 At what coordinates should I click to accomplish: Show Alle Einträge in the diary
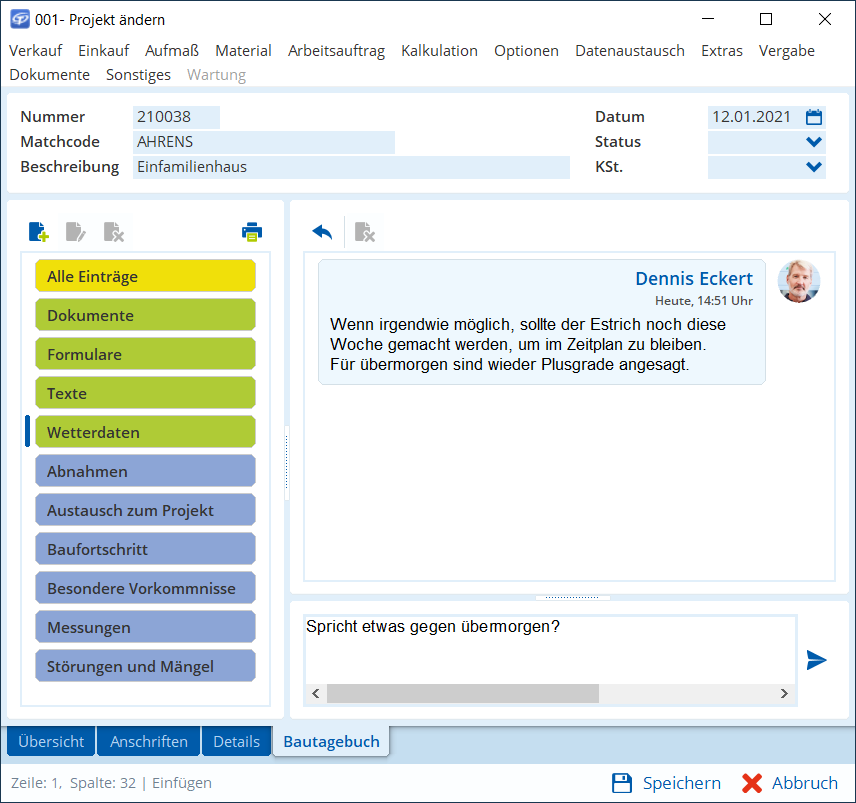145,276
